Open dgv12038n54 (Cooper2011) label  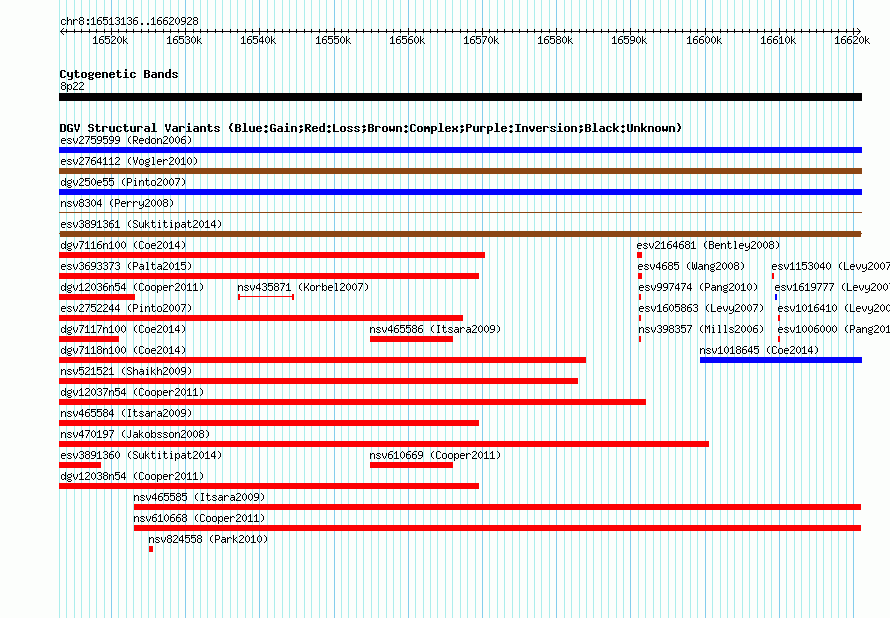pos(132,476)
